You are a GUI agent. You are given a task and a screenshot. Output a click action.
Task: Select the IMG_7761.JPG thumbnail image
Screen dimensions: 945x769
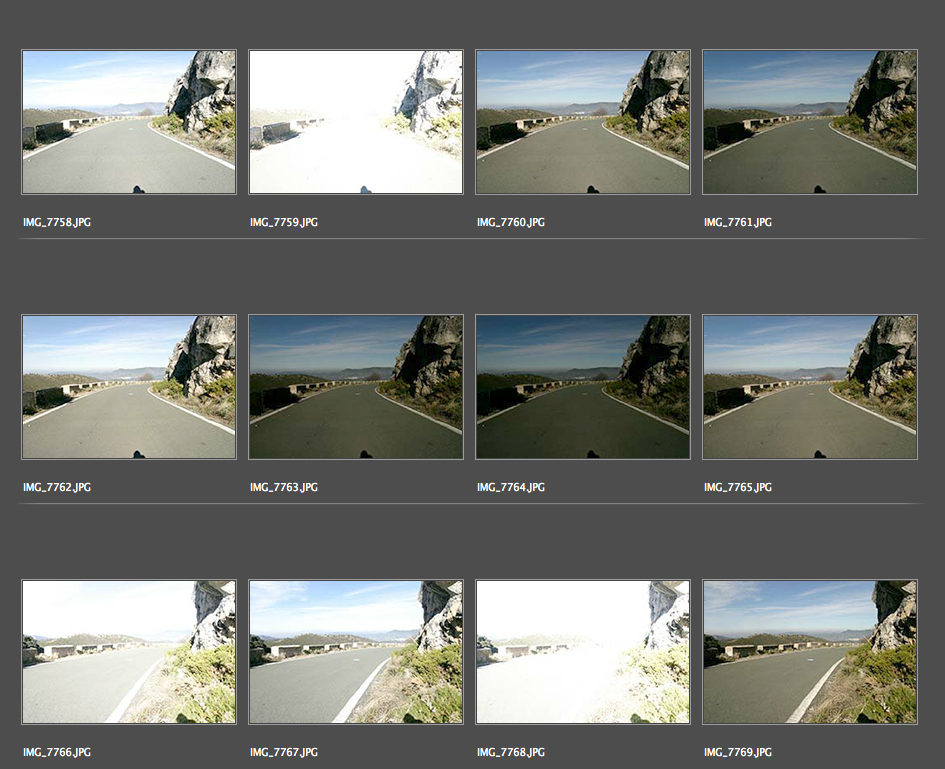coord(810,122)
